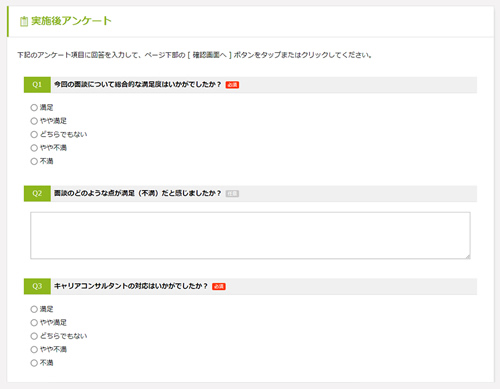Select やや満足 radio under Q3
This screenshot has height=389, width=500.
[x=34, y=323]
